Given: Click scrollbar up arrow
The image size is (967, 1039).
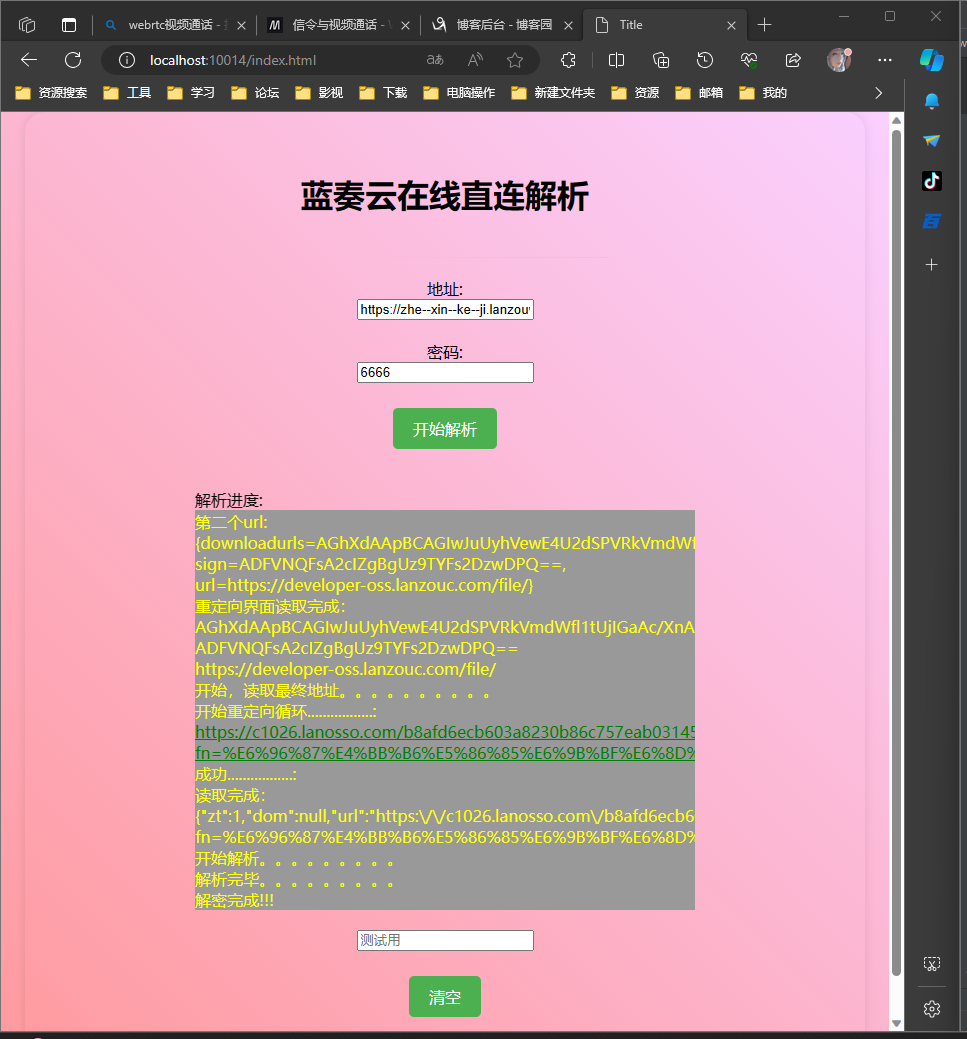Looking at the screenshot, I should click(x=896, y=120).
